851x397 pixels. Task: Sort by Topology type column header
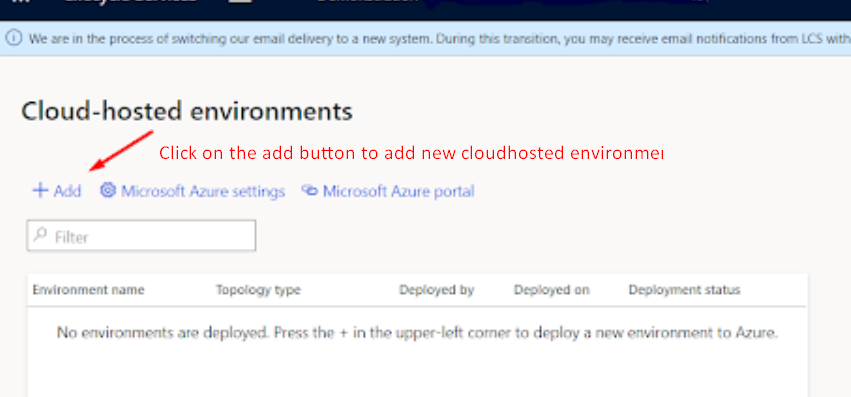[258, 290]
